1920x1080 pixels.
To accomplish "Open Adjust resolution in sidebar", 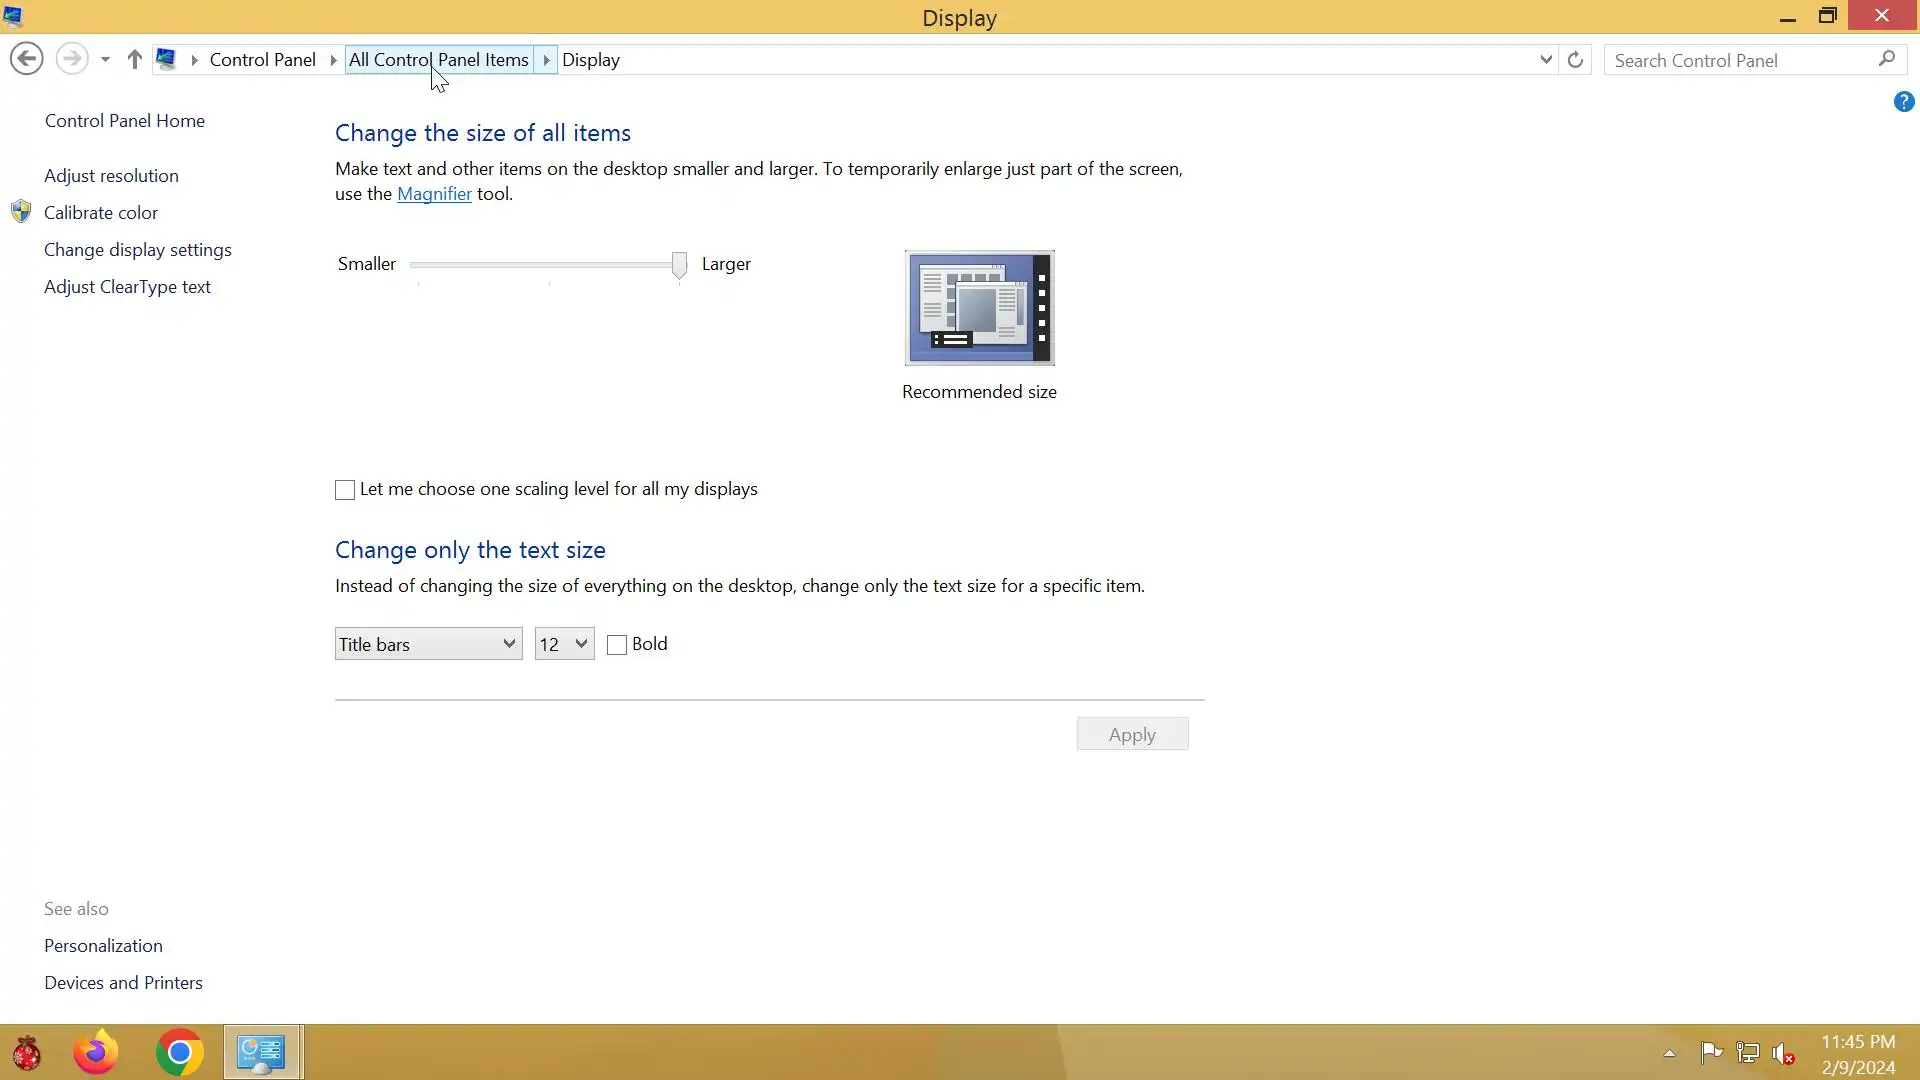I will [111, 176].
